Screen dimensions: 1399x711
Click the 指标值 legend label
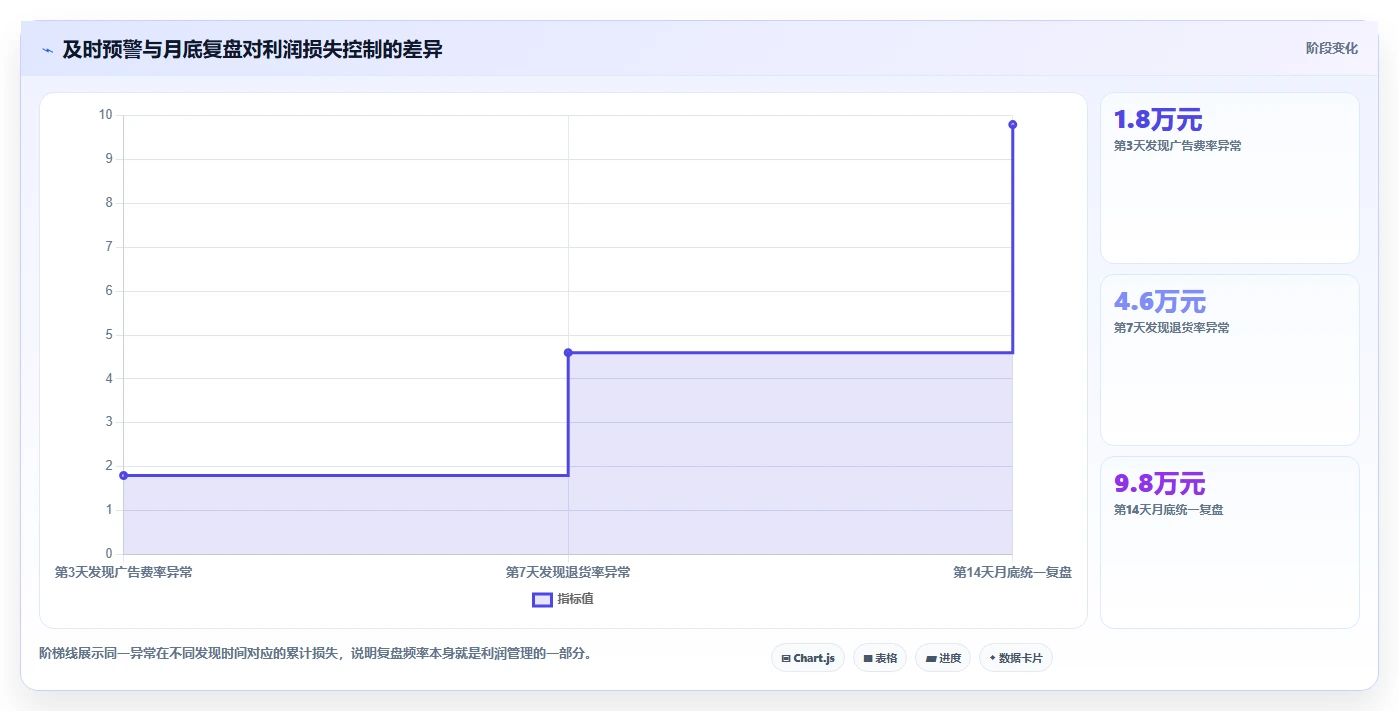click(575, 599)
